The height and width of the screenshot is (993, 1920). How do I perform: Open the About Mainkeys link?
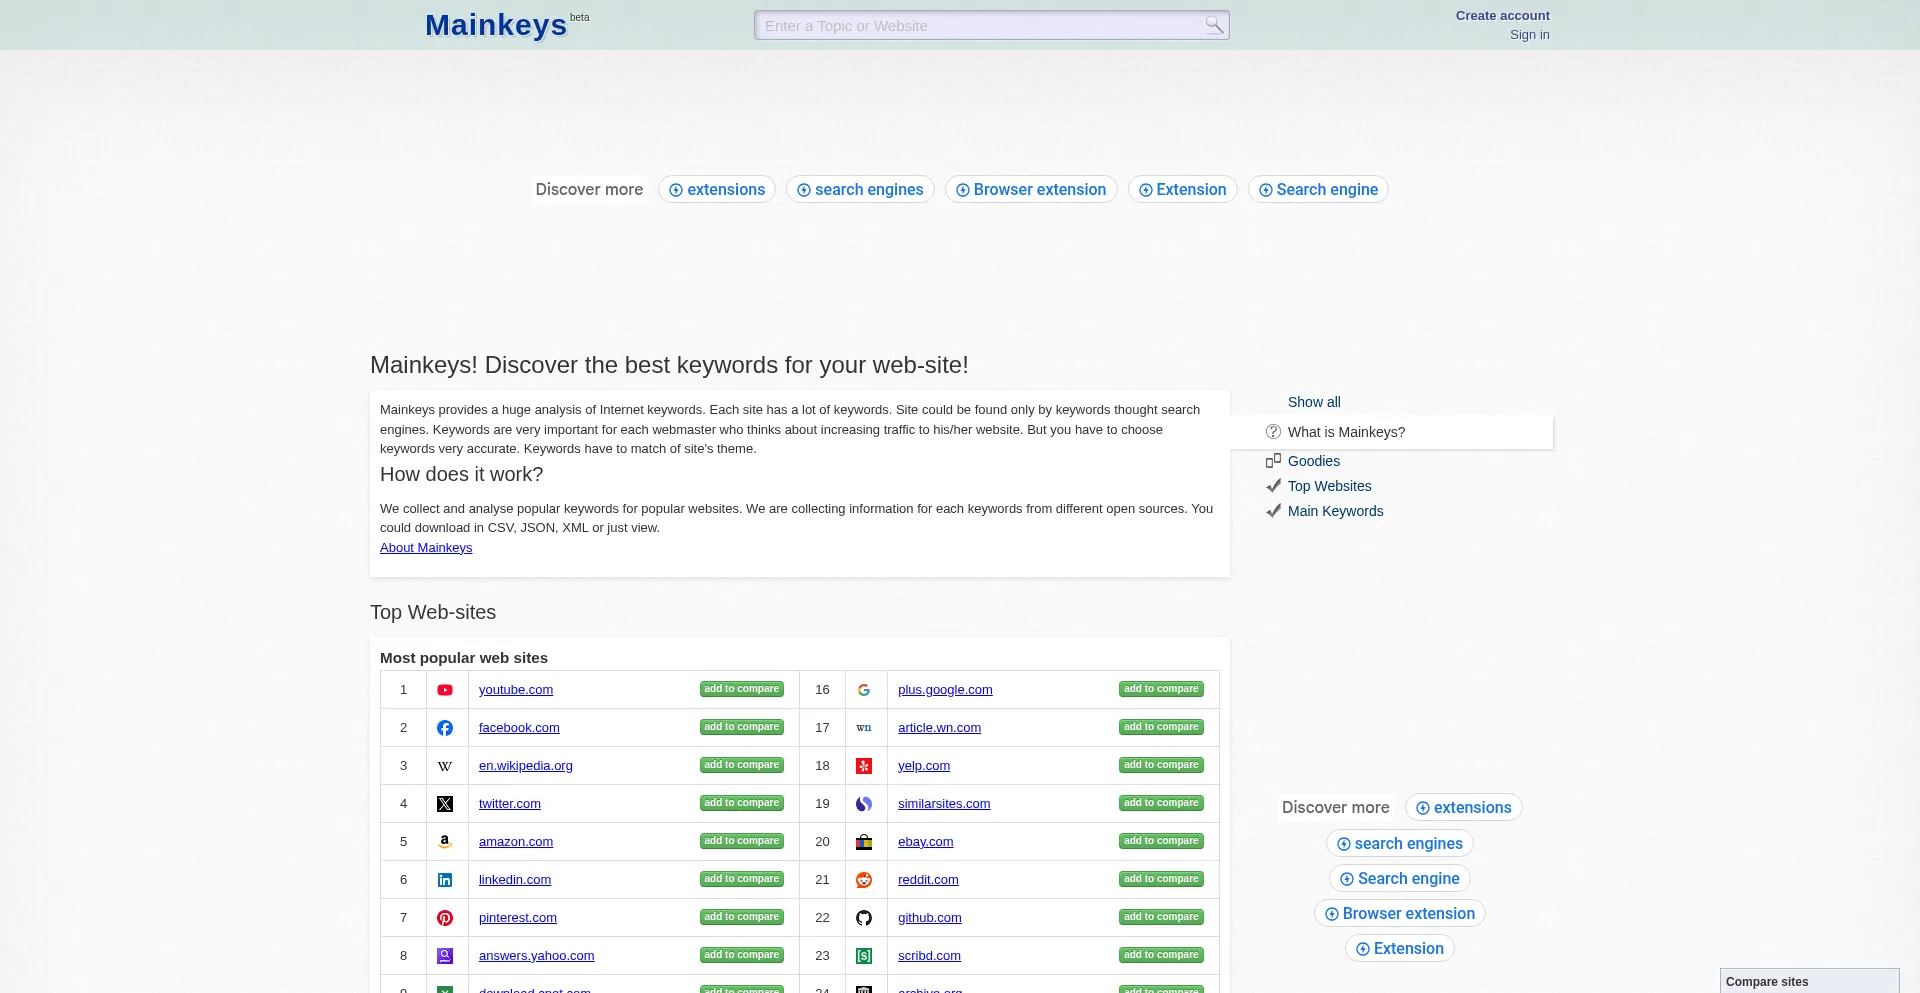click(426, 547)
